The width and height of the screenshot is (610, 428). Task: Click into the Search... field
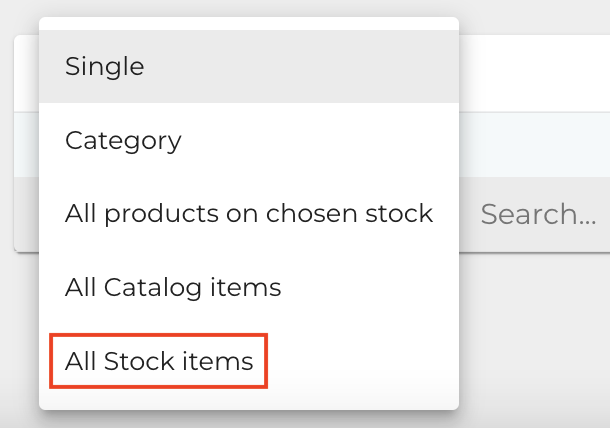pos(538,213)
